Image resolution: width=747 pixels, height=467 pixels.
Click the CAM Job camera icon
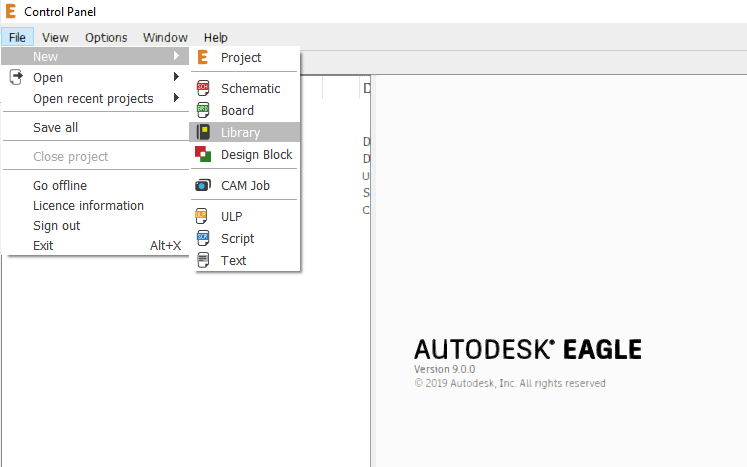click(202, 185)
